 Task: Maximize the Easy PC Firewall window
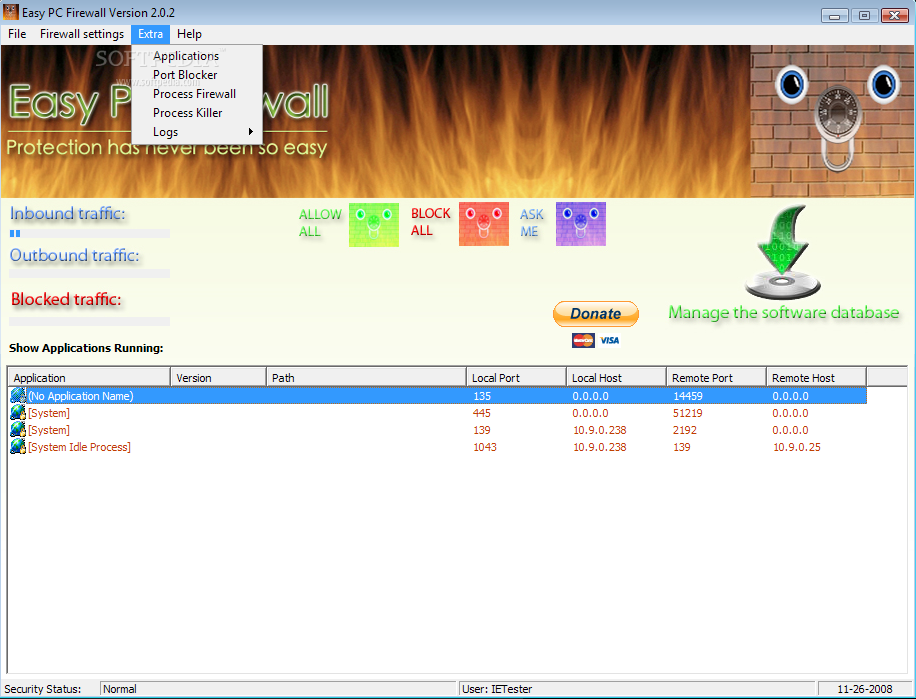click(x=865, y=15)
